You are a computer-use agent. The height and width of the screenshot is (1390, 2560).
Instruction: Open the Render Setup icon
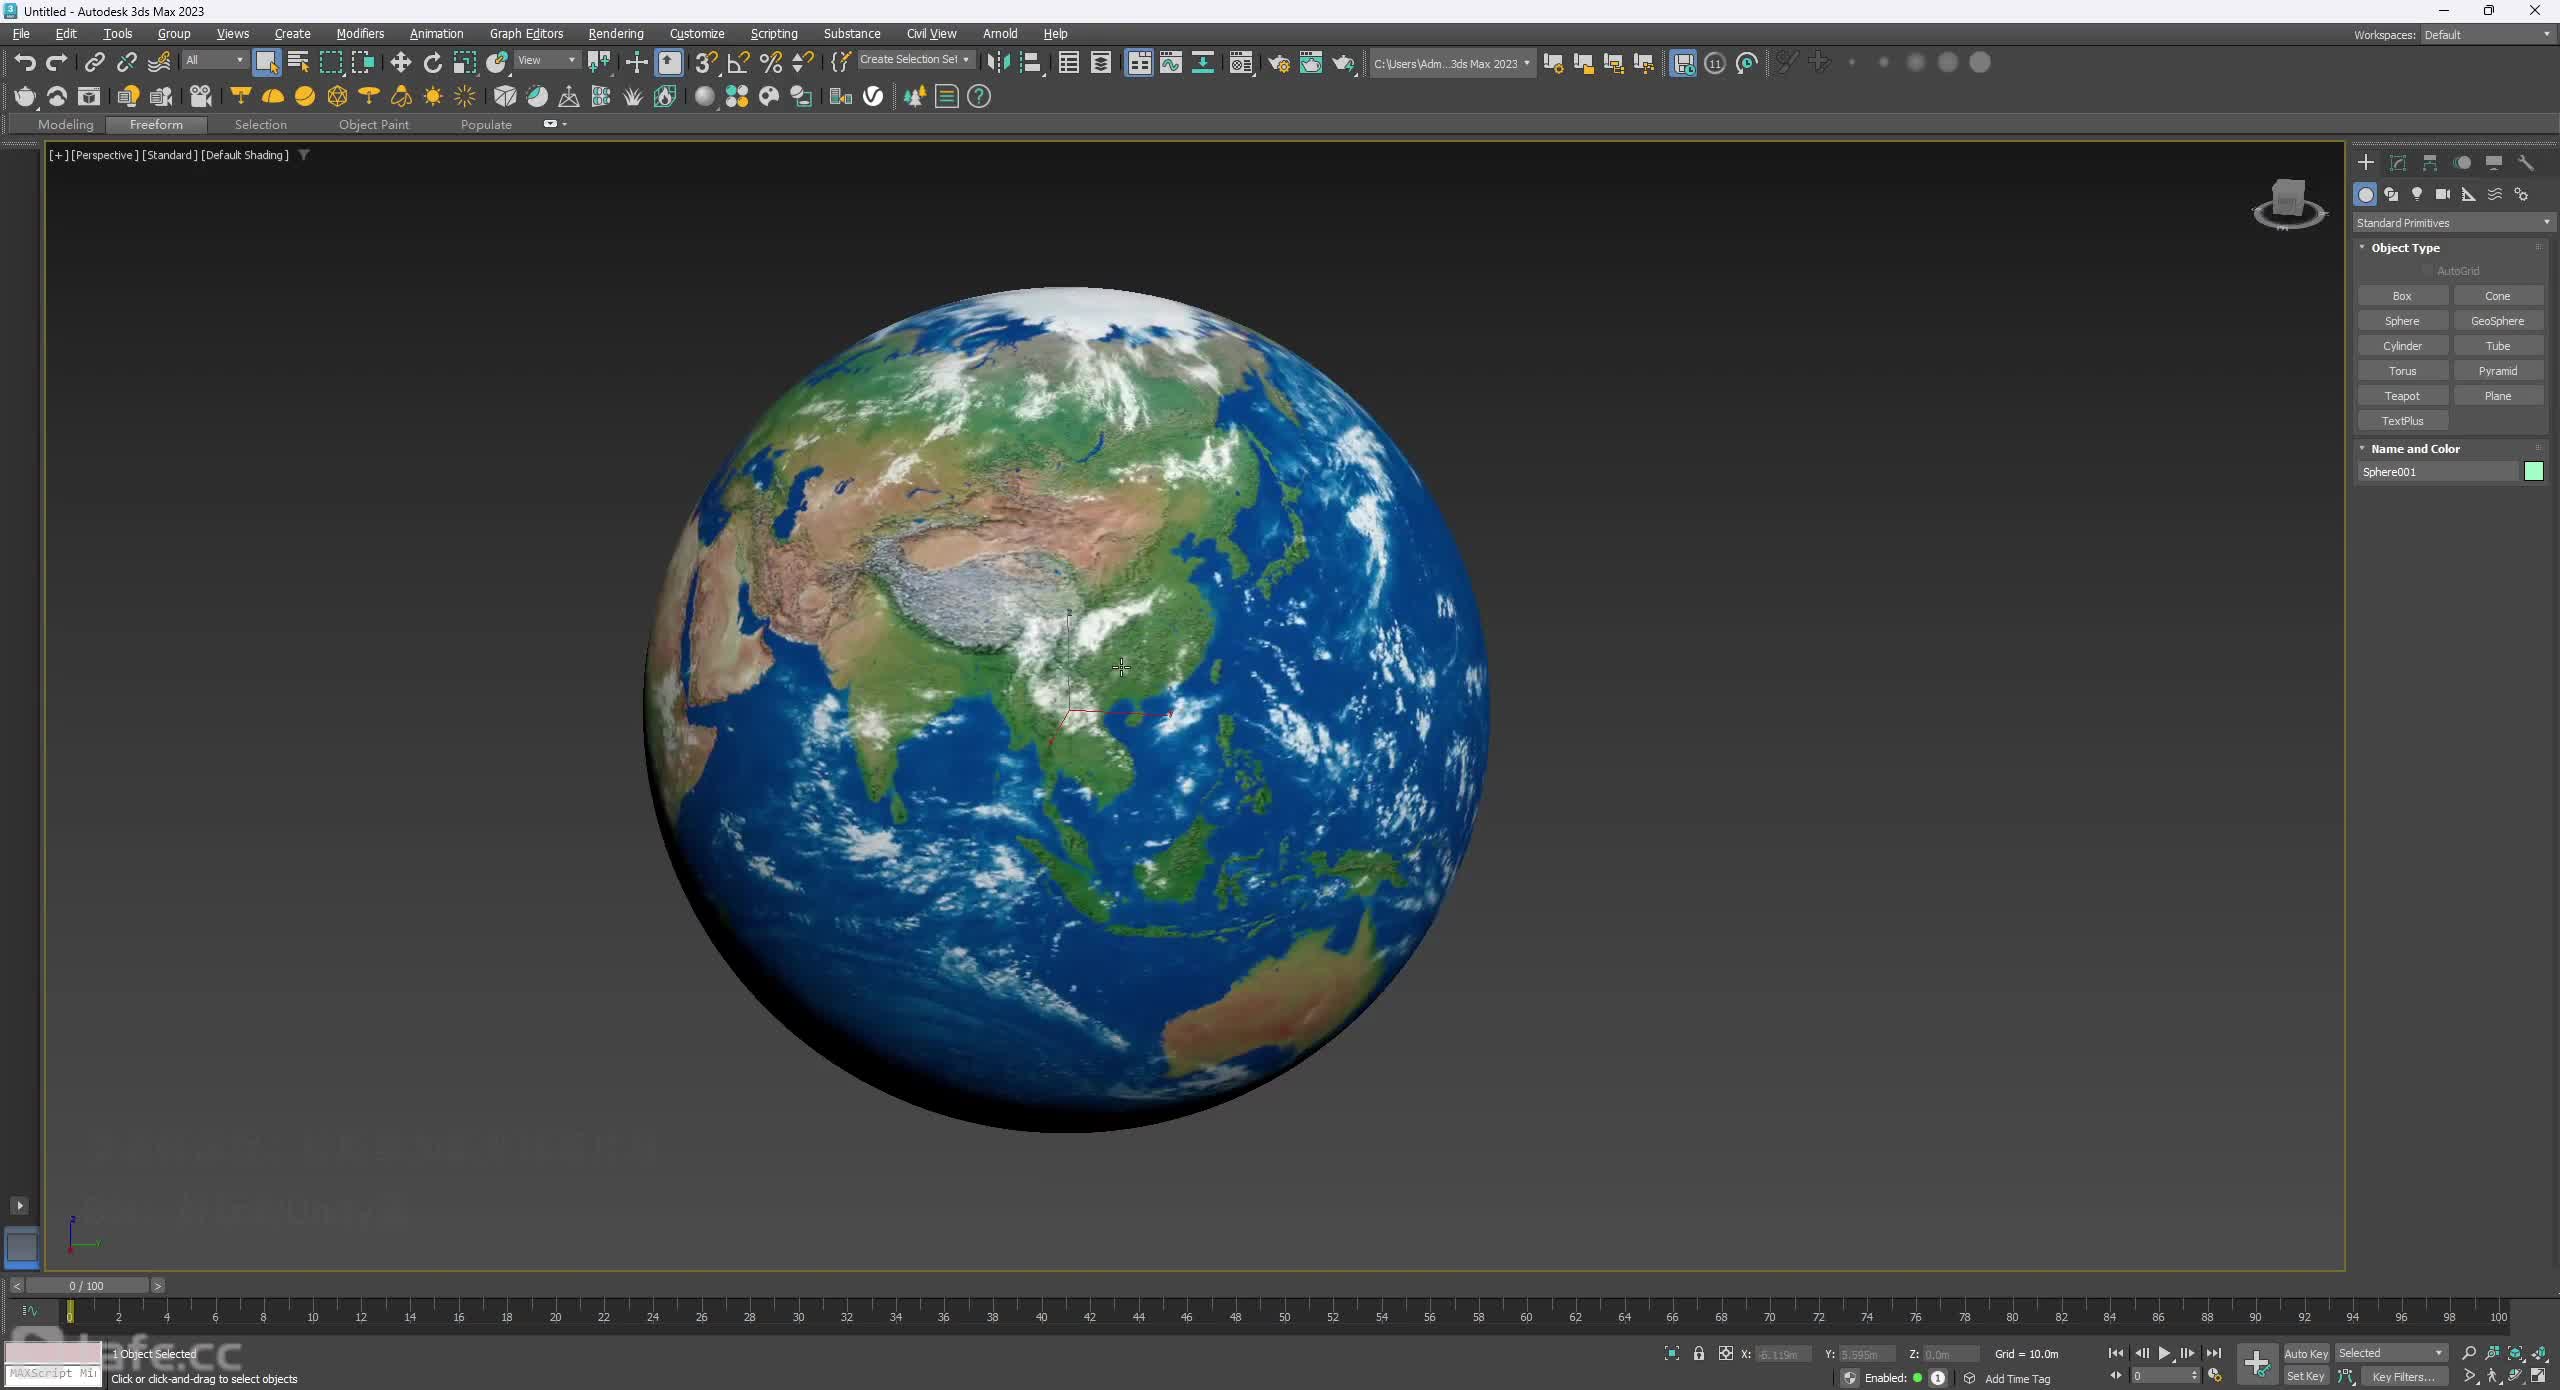click(1279, 63)
